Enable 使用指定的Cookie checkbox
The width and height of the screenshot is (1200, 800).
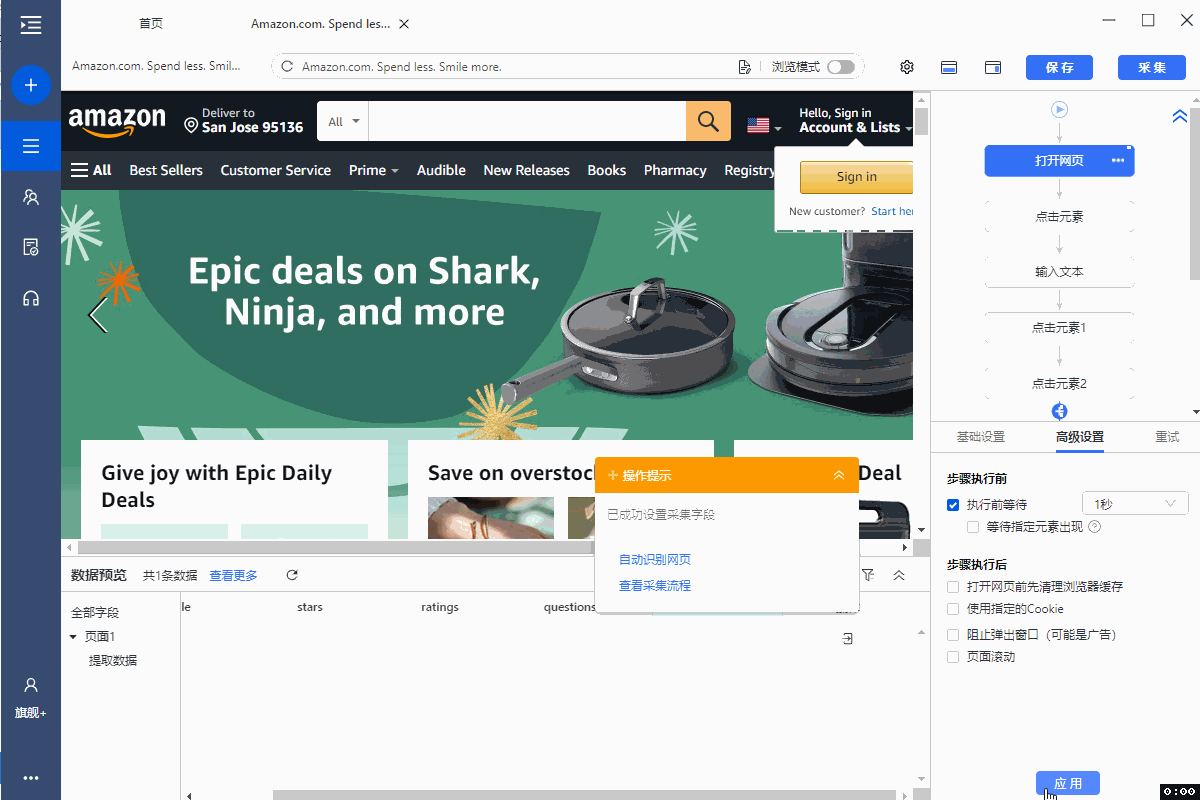point(953,609)
